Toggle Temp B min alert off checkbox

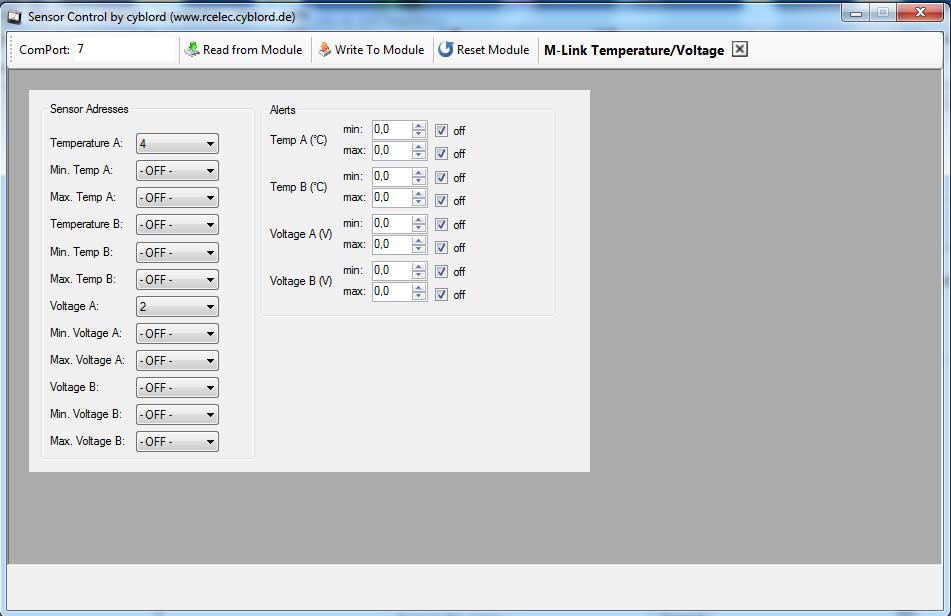(x=442, y=177)
